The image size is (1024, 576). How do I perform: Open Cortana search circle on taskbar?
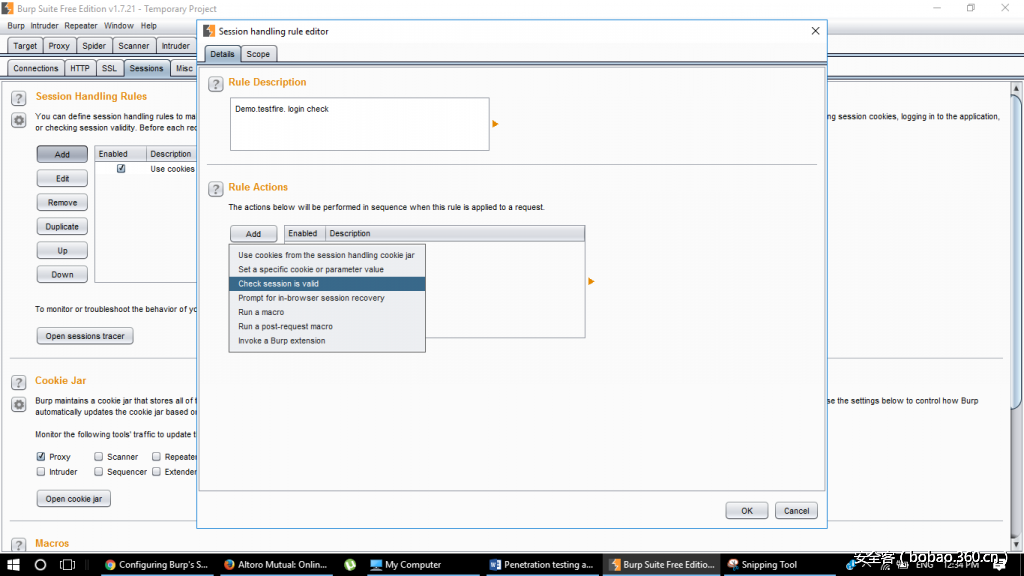click(40, 564)
